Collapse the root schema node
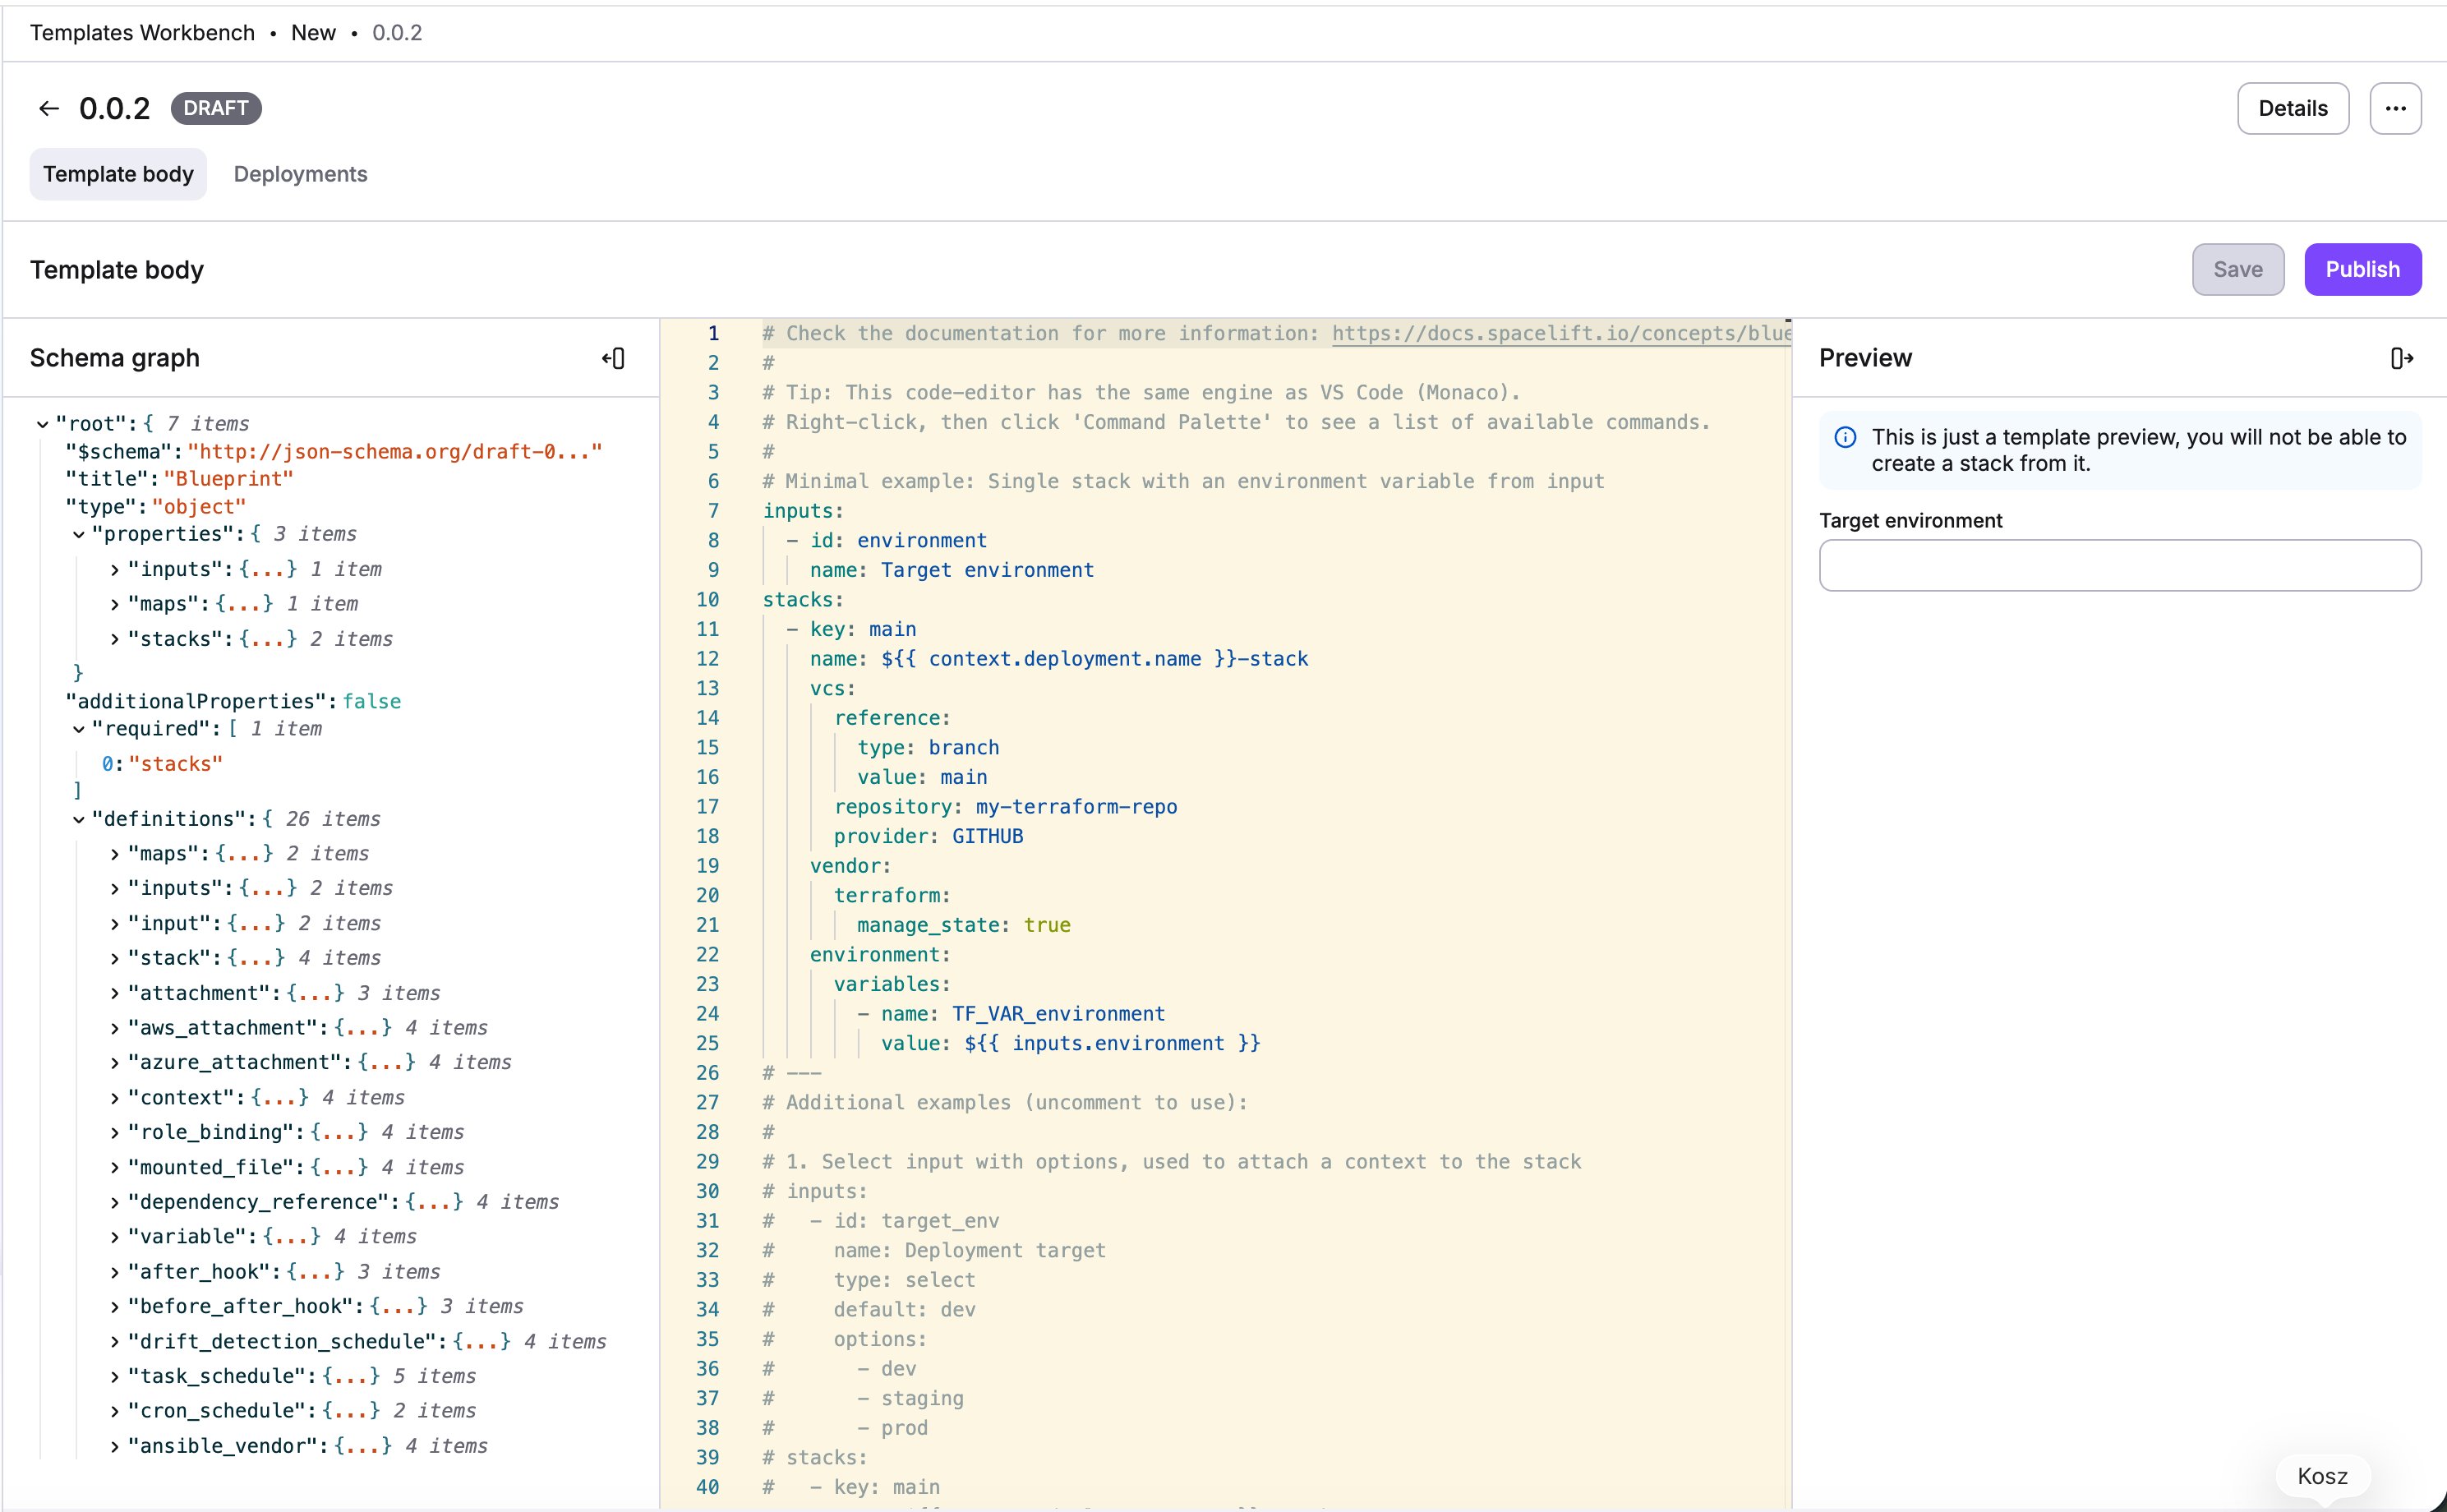The height and width of the screenshot is (1512, 2447). (43, 424)
